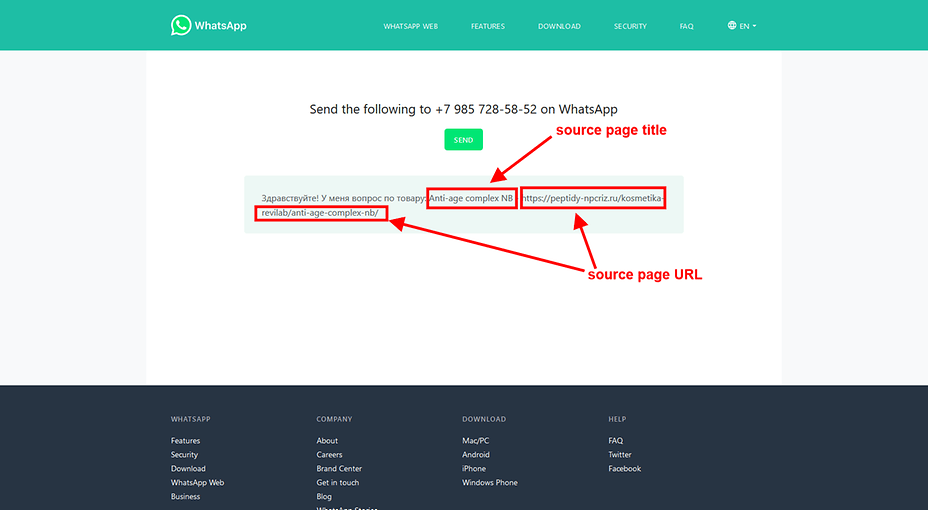The height and width of the screenshot is (510, 928).
Task: Open Get in touch footer link
Action: click(337, 483)
